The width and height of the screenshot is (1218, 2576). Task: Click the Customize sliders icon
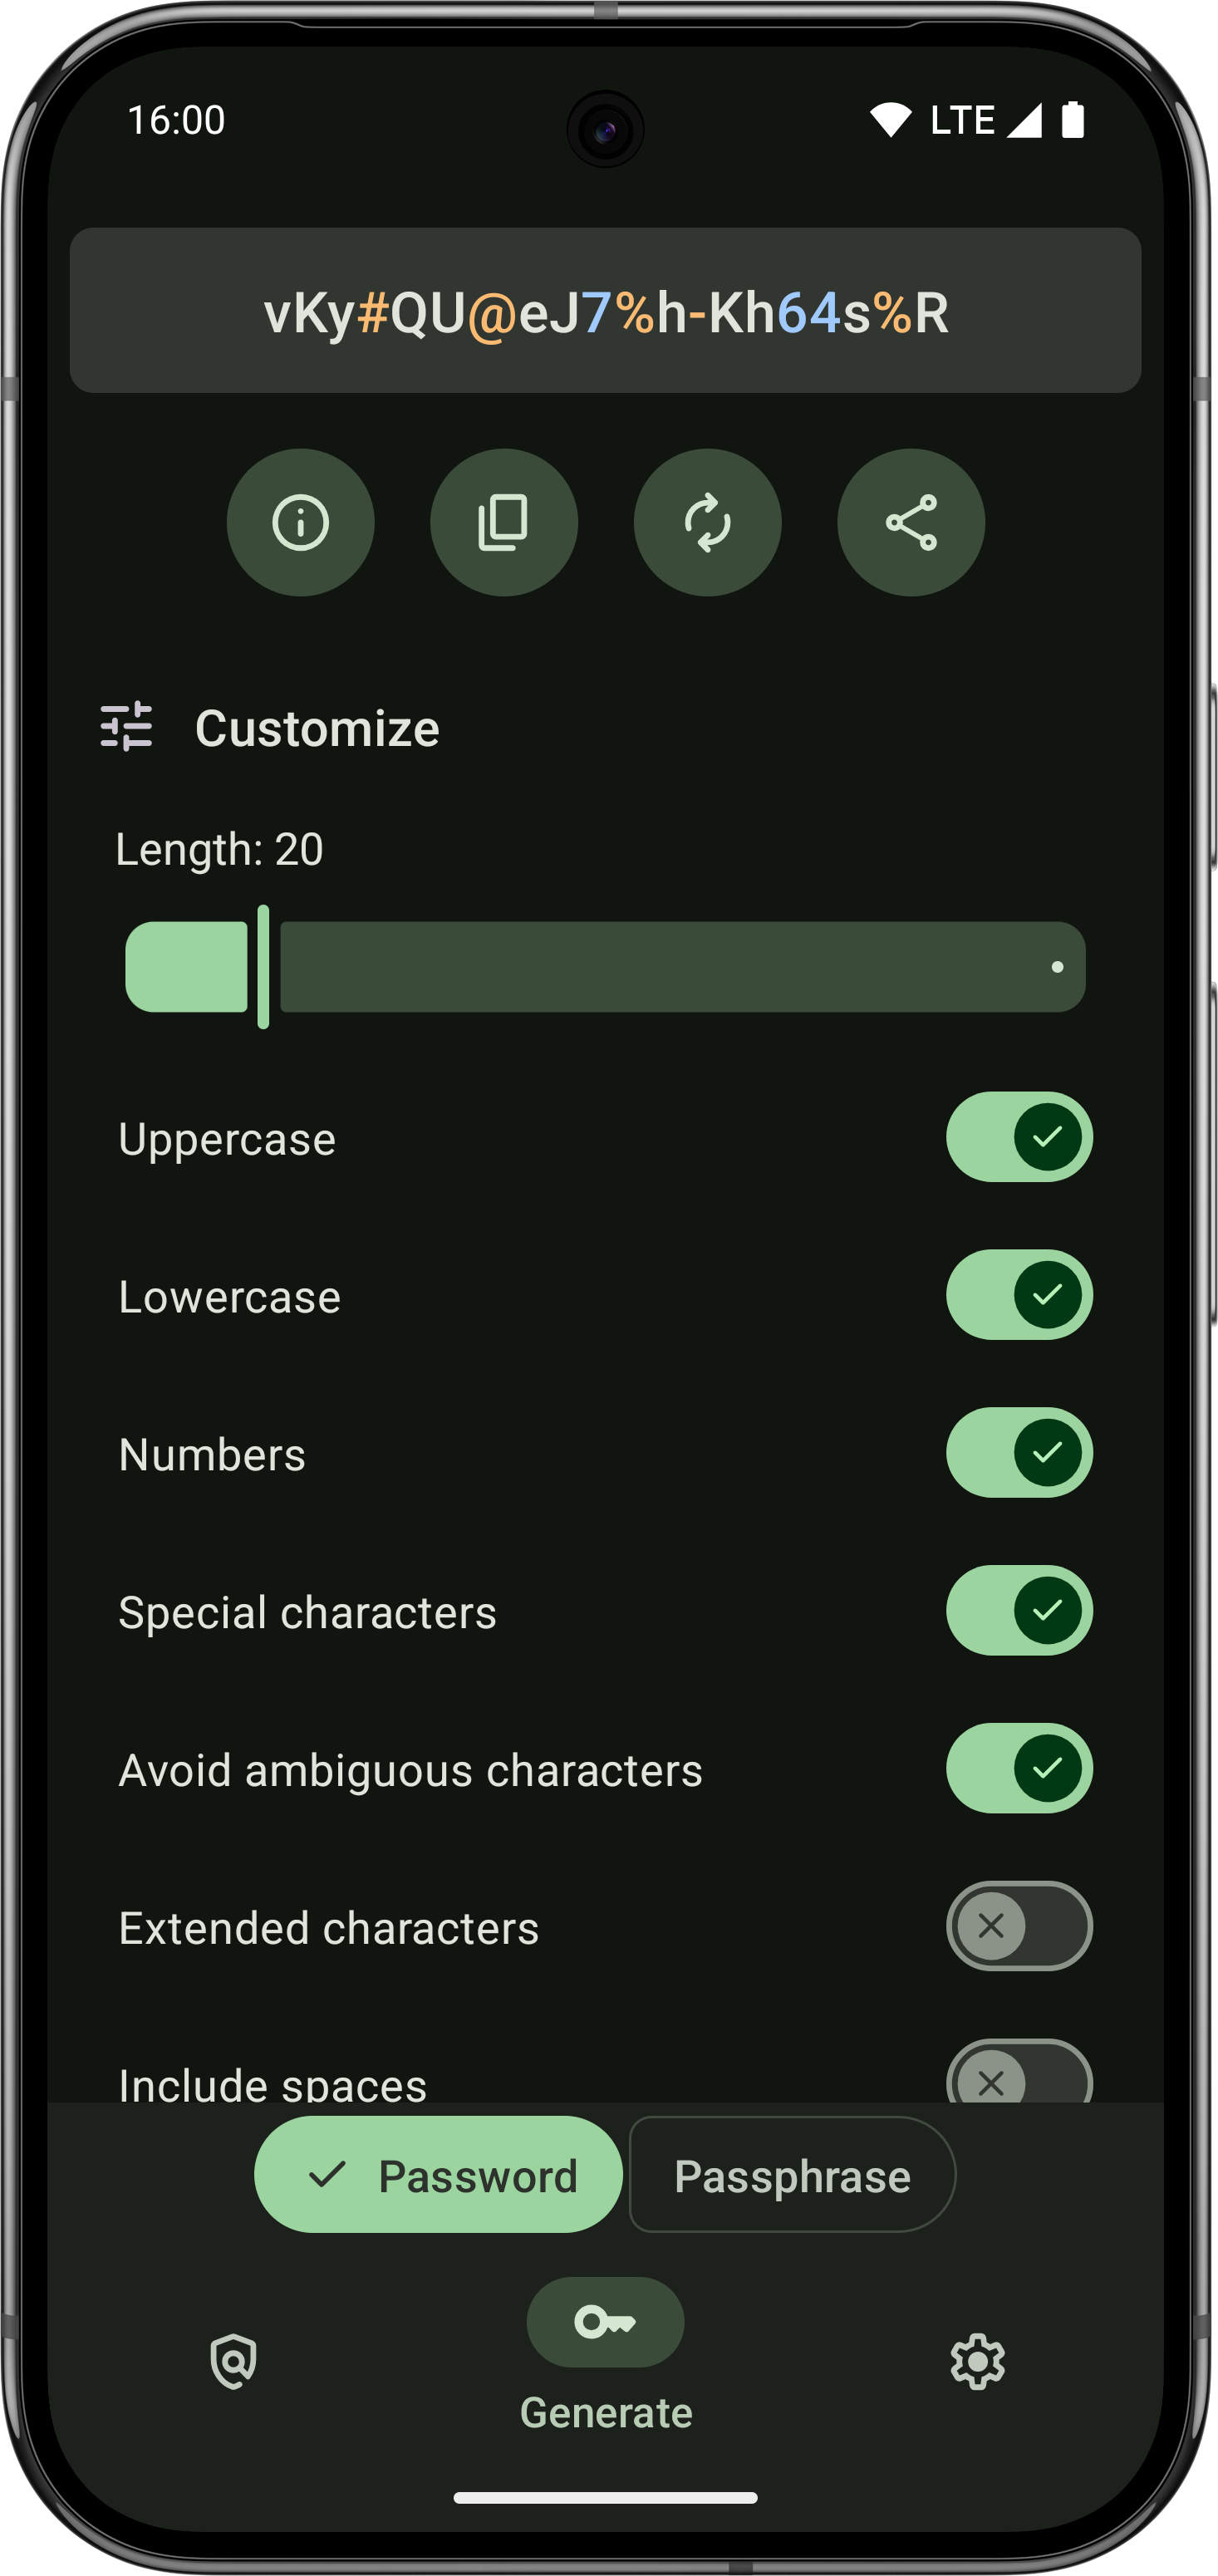(127, 727)
